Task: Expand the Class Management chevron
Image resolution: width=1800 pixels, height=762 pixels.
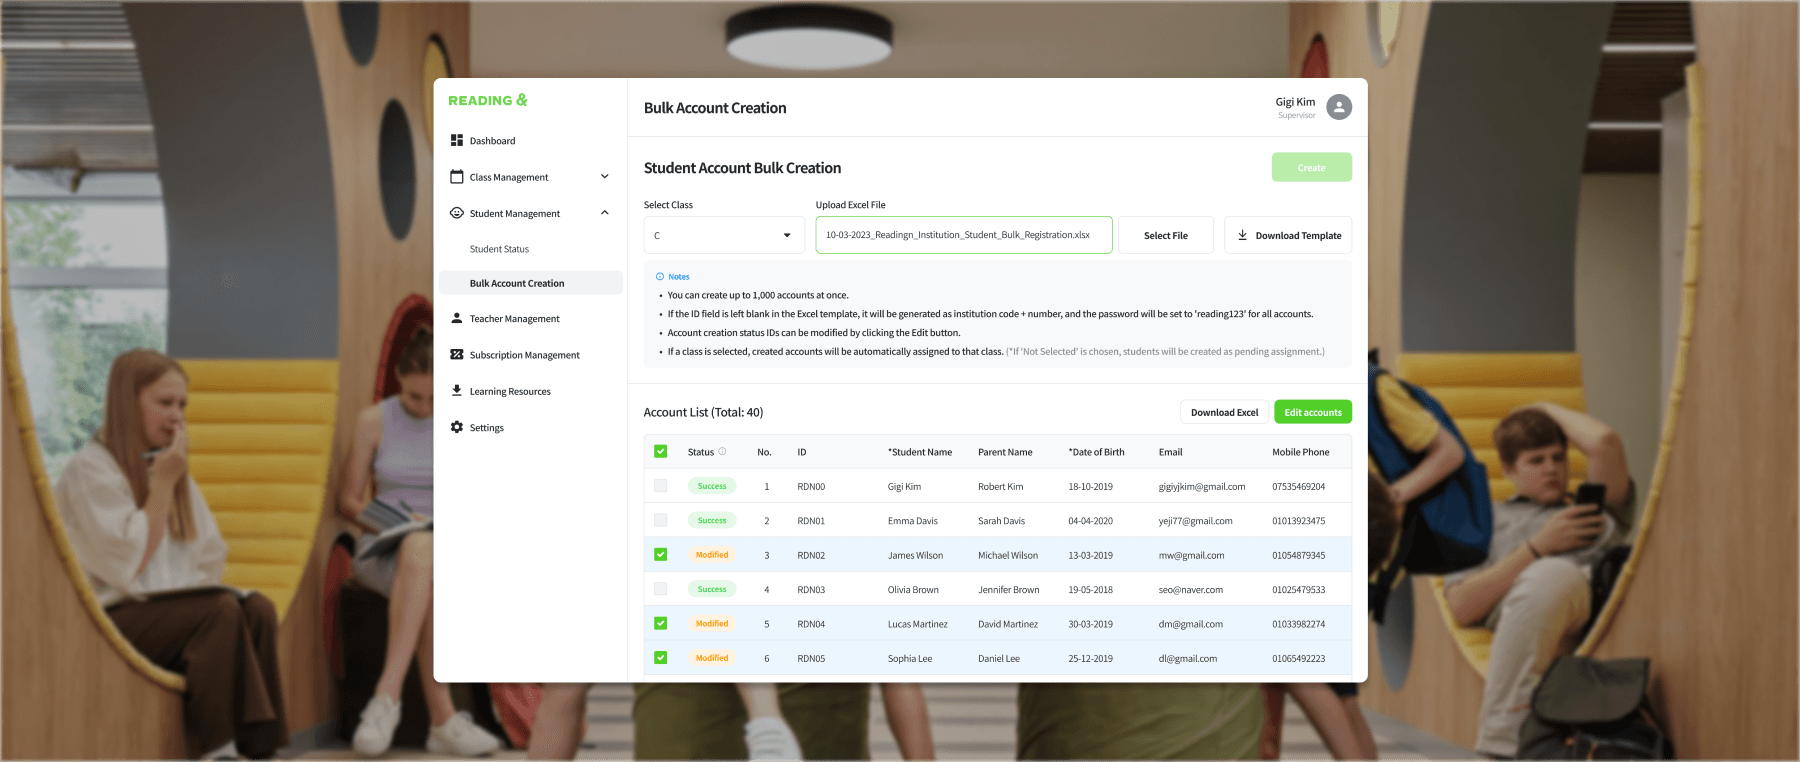Action: pyautogui.click(x=604, y=177)
